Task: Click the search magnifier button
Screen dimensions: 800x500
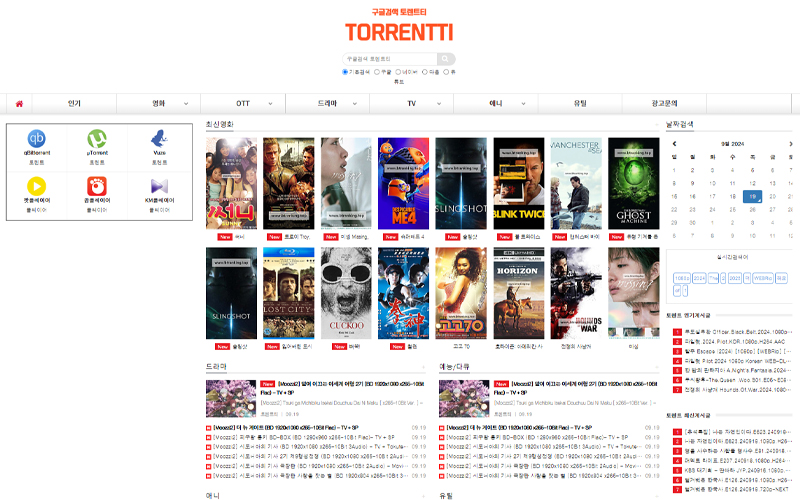Action: pyautogui.click(x=445, y=59)
